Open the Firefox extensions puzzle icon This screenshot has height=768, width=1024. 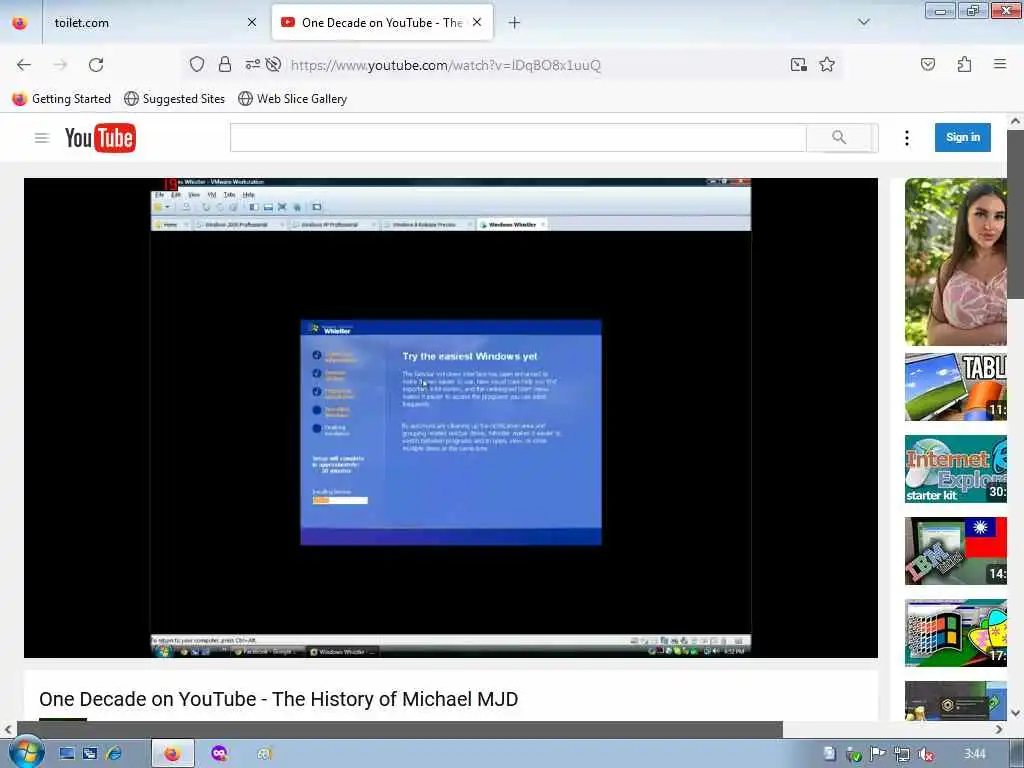tap(964, 64)
